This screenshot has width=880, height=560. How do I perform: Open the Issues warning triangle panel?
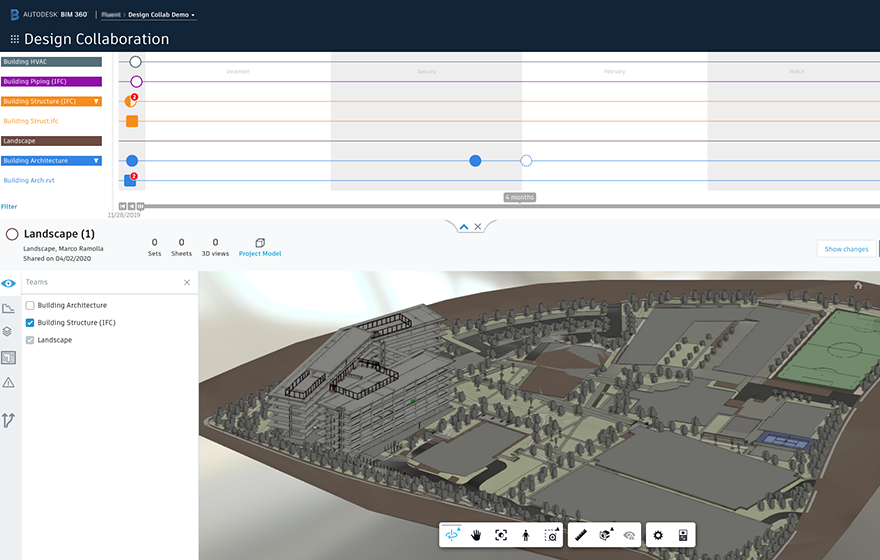coord(8,383)
